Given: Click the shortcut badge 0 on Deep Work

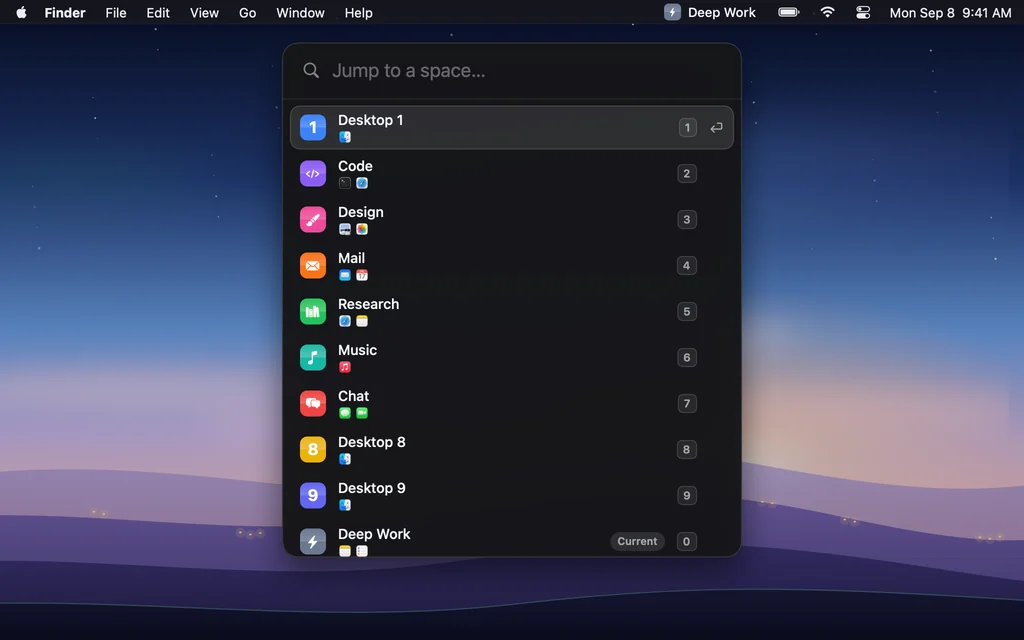Looking at the screenshot, I should [x=686, y=541].
